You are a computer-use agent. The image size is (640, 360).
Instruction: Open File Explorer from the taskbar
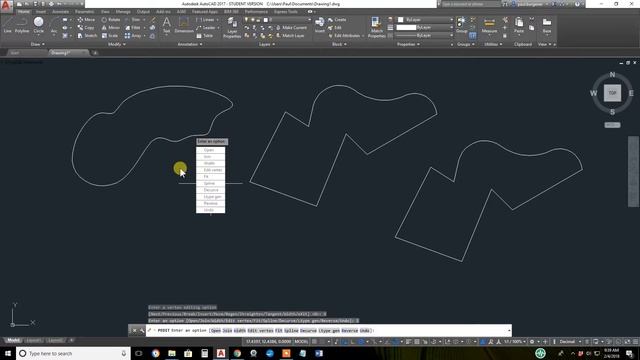(172, 353)
